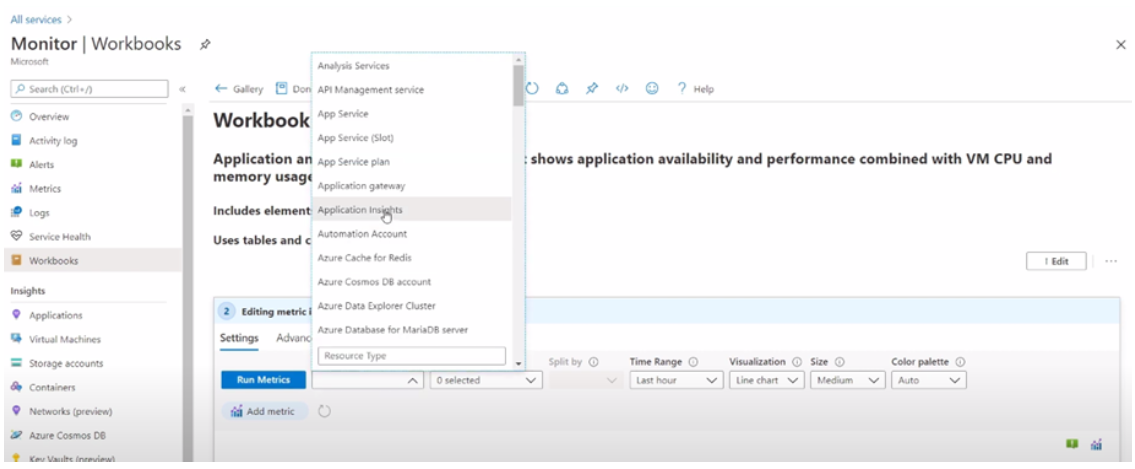Image resolution: width=1135 pixels, height=469 pixels.
Task: Open the Color palette Auto dropdown
Action: coord(929,380)
